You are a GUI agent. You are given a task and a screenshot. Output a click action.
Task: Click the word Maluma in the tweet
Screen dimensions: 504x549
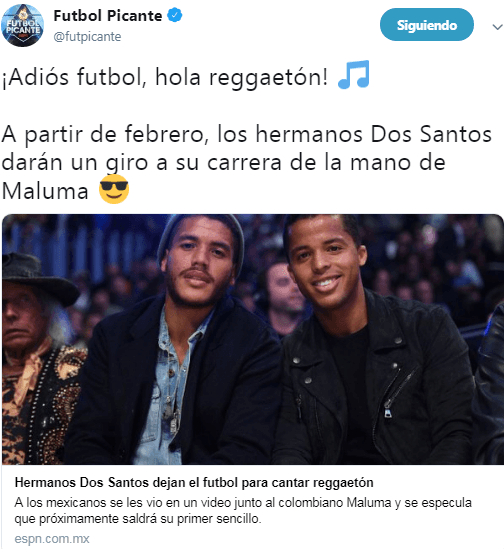pos(45,192)
